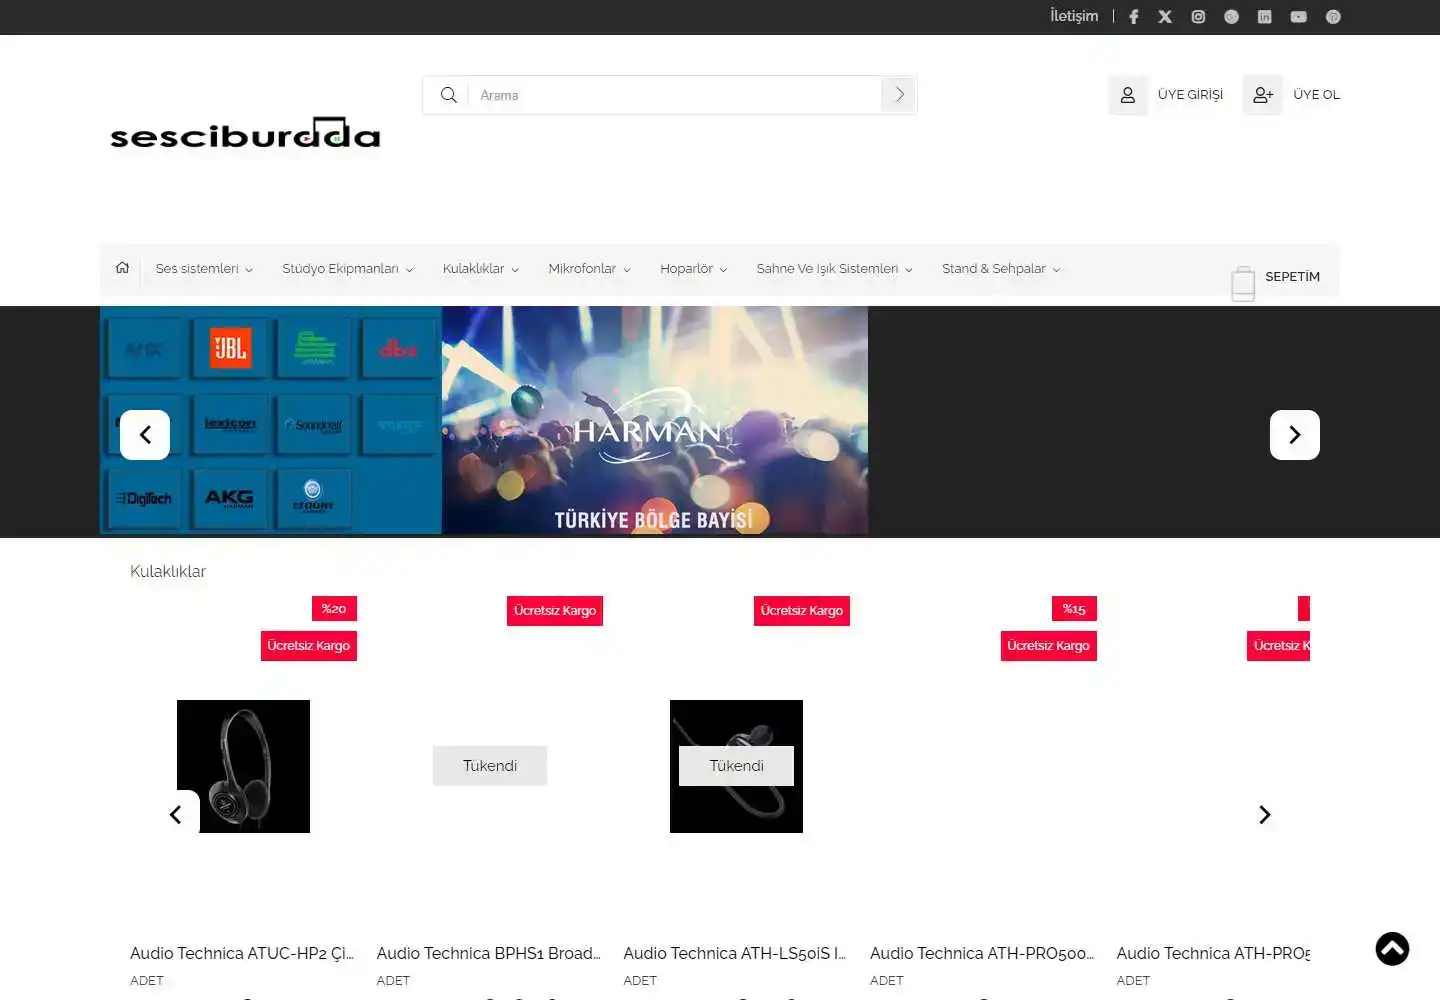Open the Facebook page icon

click(x=1134, y=17)
